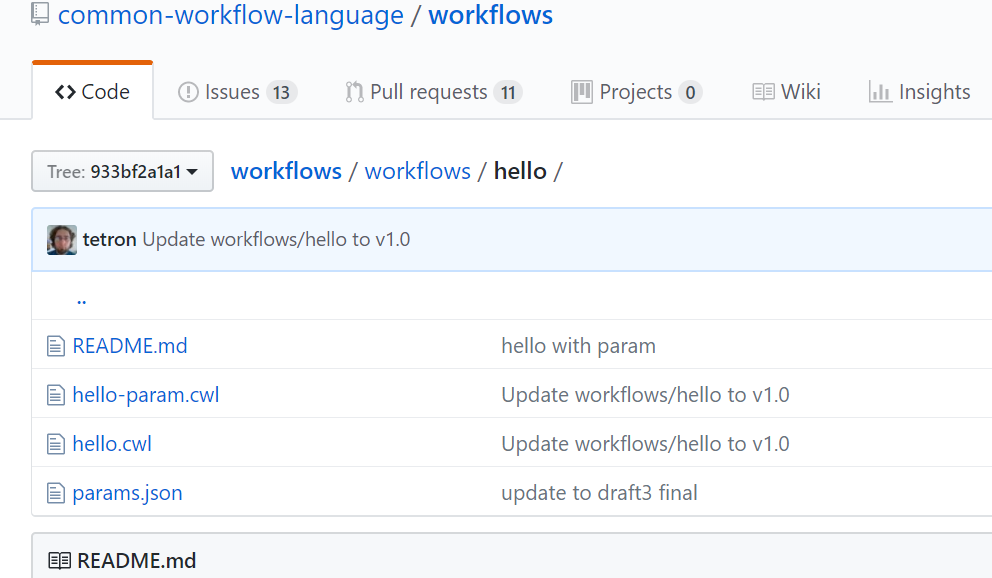The width and height of the screenshot is (992, 578).
Task: Open the Projects tab
Action: (636, 92)
